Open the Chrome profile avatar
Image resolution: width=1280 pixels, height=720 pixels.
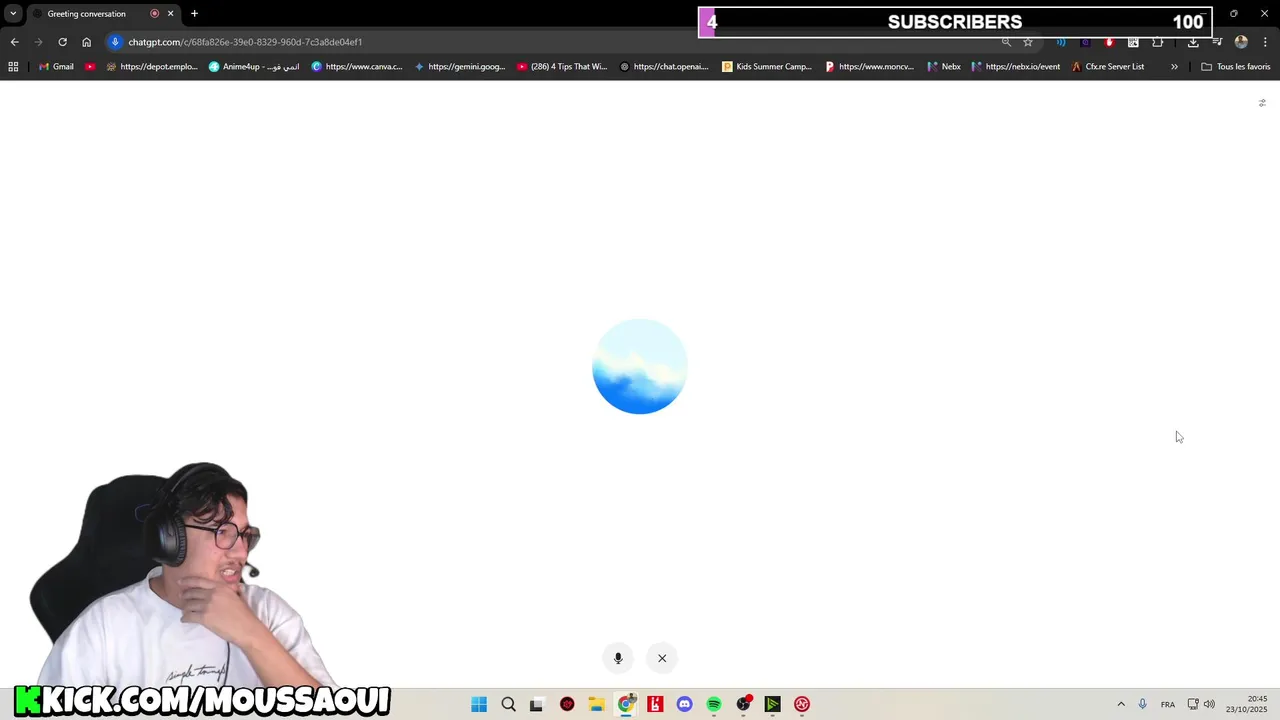(x=1241, y=42)
